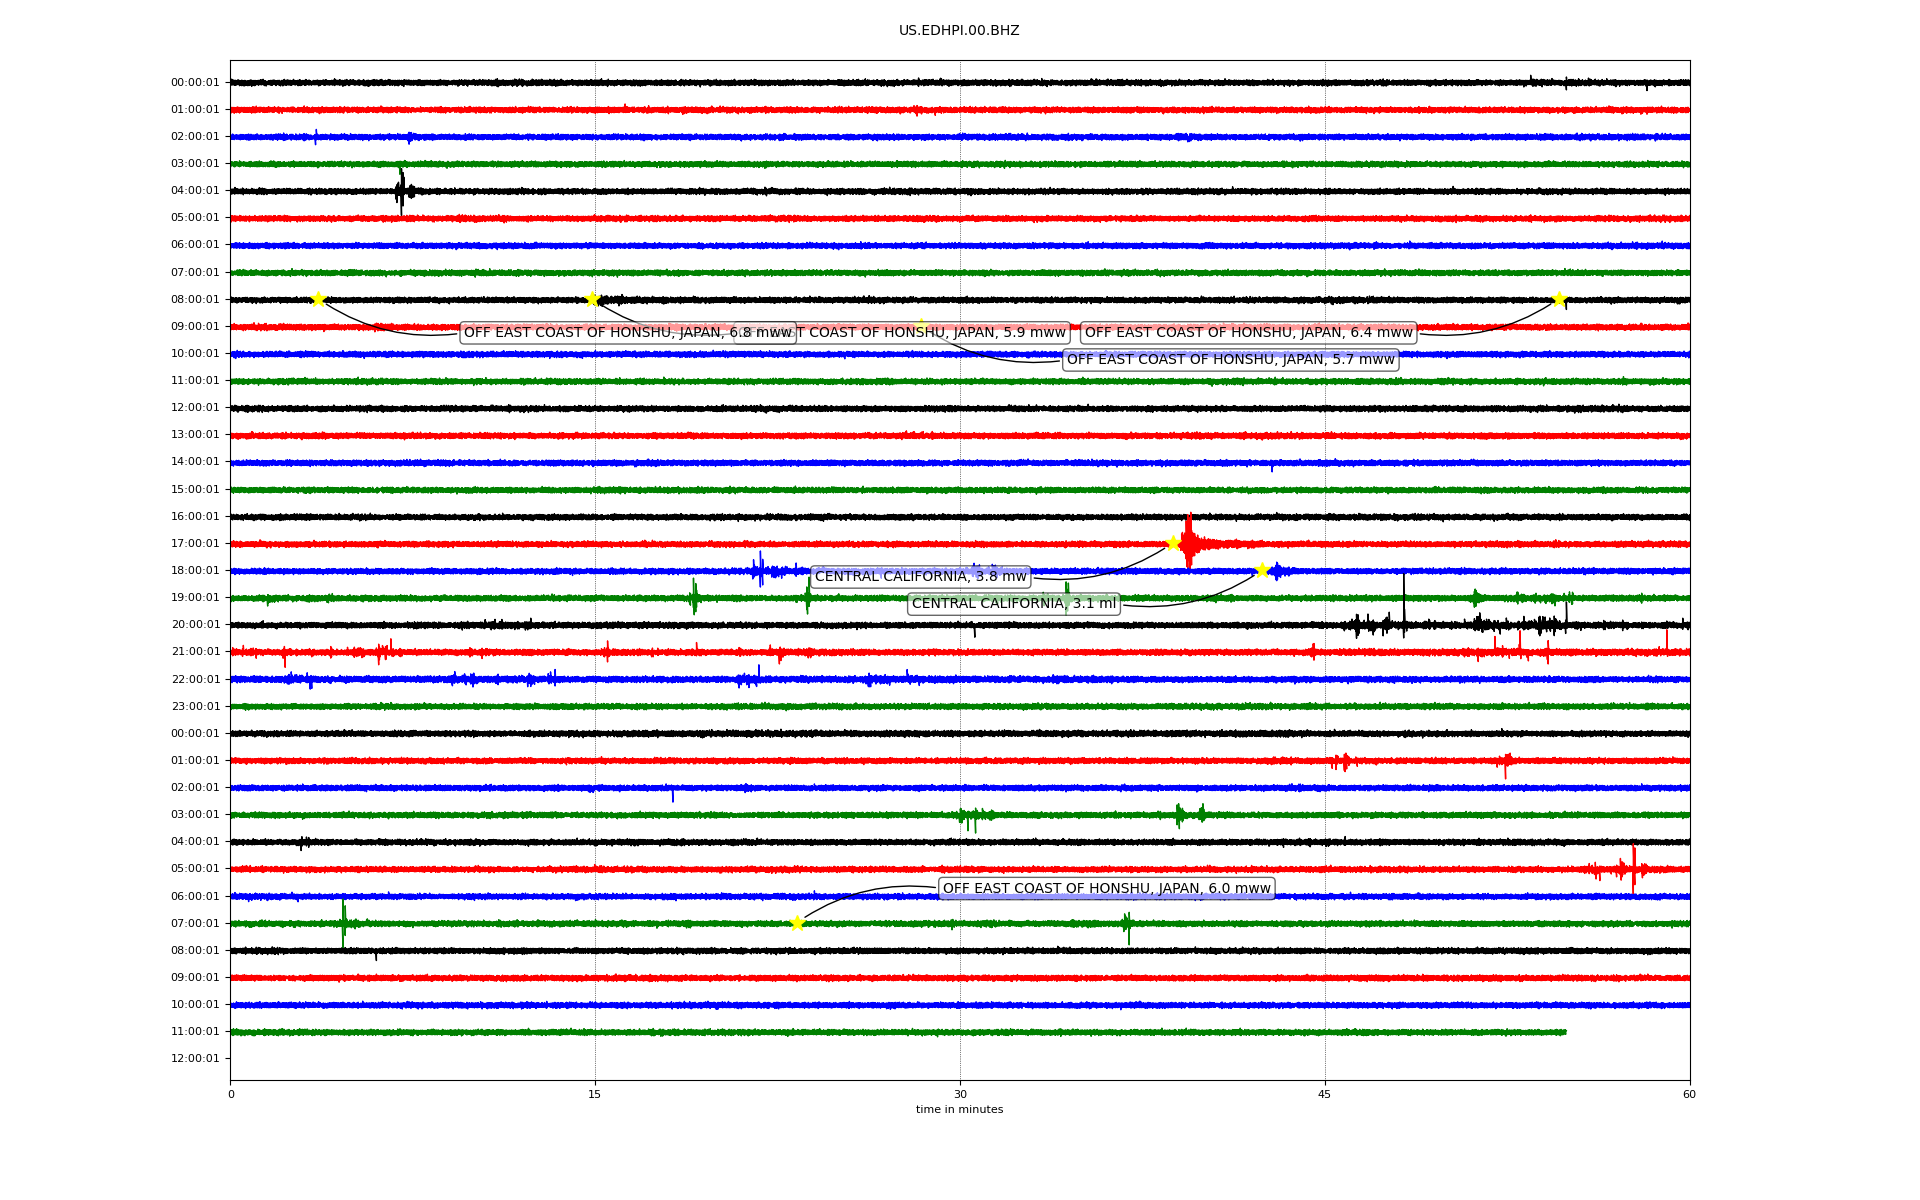Click the 45 minute x-axis tick label
Viewport: 1920px width, 1200px height.
click(1325, 1094)
